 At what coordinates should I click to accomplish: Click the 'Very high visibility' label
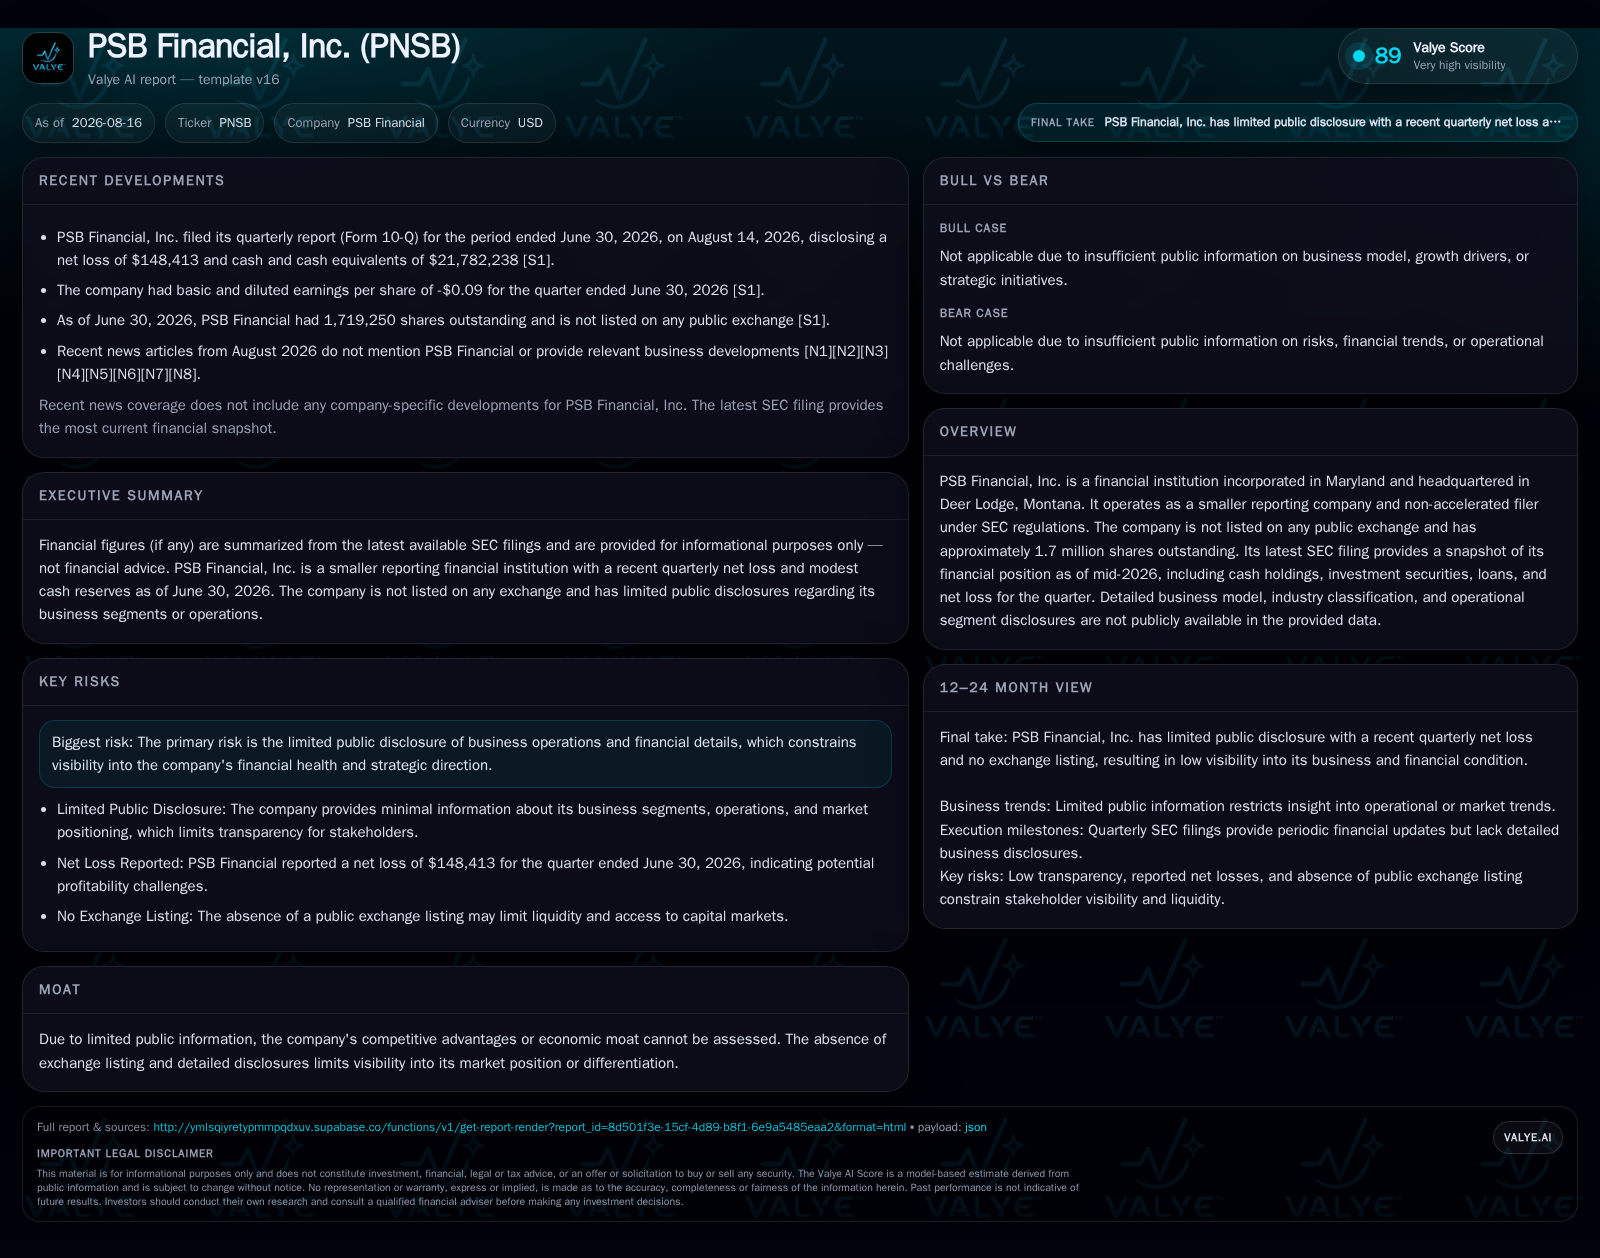1459,66
